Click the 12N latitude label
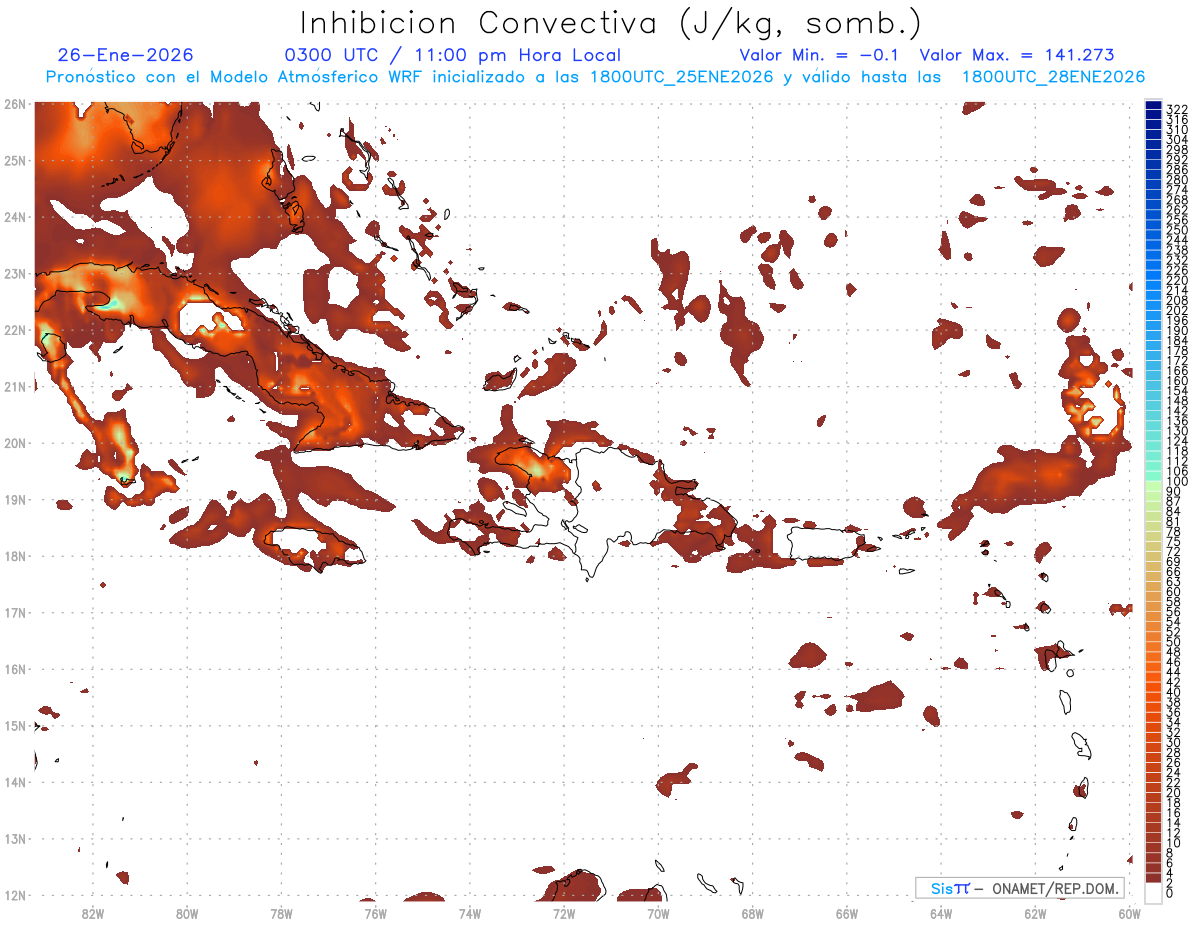Viewport: 1200px width, 927px height. [x=14, y=895]
